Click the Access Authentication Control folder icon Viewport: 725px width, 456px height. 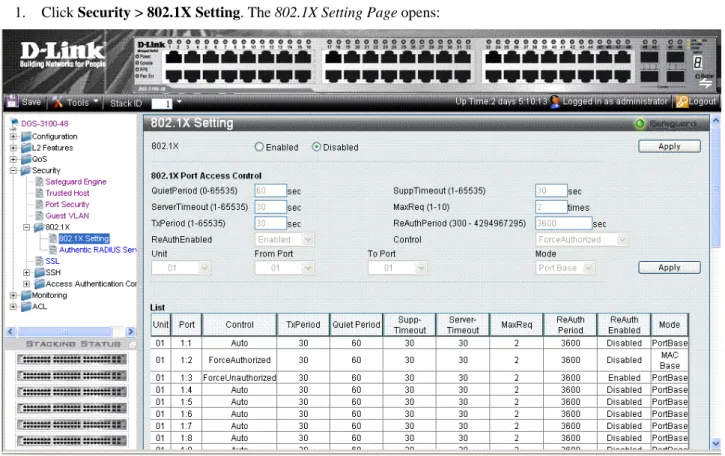click(39, 283)
